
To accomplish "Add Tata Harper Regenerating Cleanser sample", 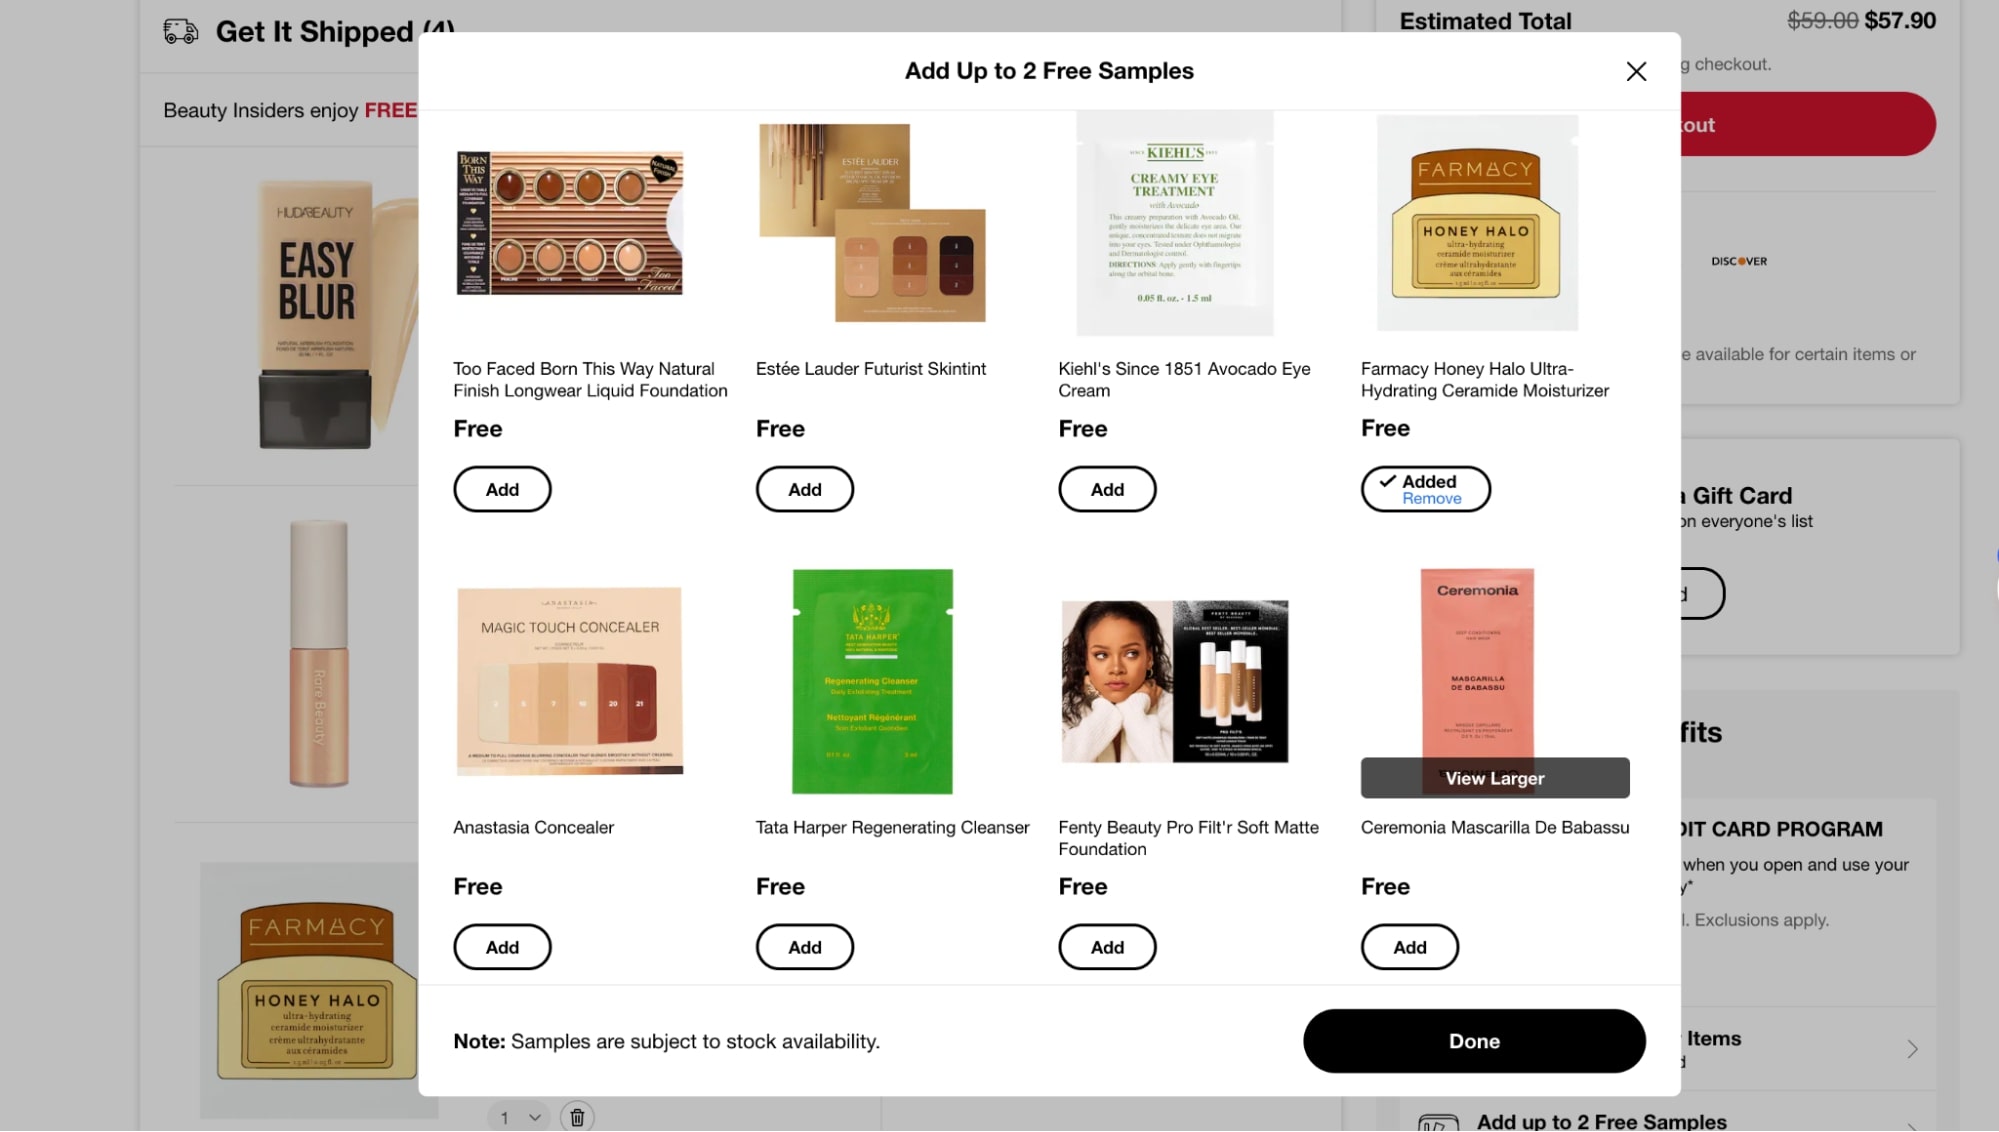I will [x=805, y=947].
